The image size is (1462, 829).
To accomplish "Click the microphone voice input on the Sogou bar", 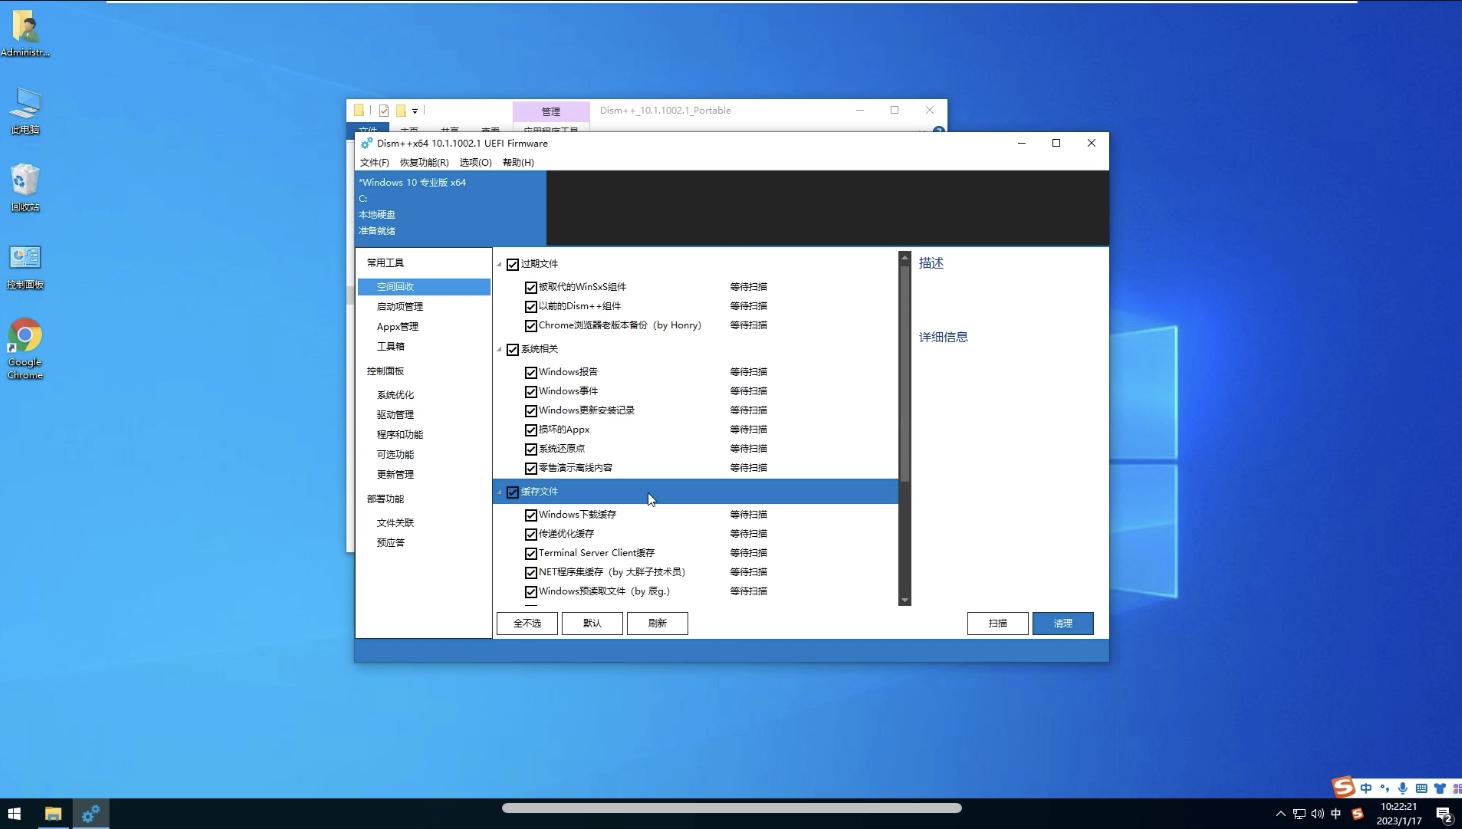I will pos(1403,788).
